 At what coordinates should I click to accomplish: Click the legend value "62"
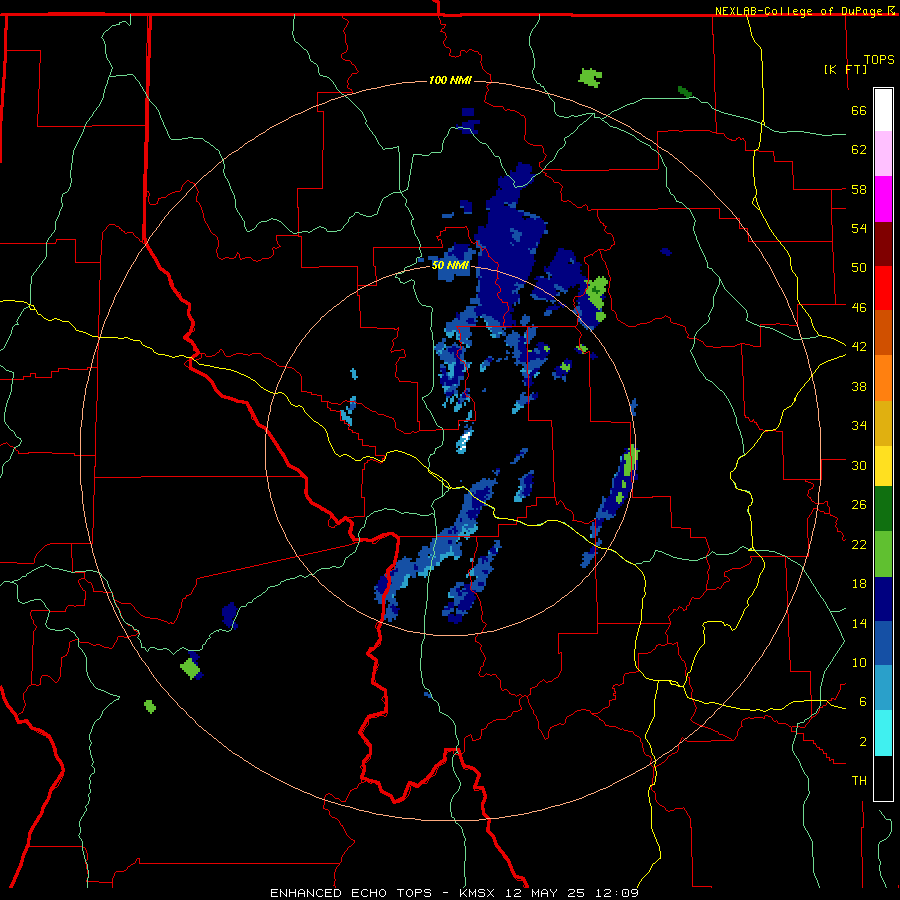859,150
